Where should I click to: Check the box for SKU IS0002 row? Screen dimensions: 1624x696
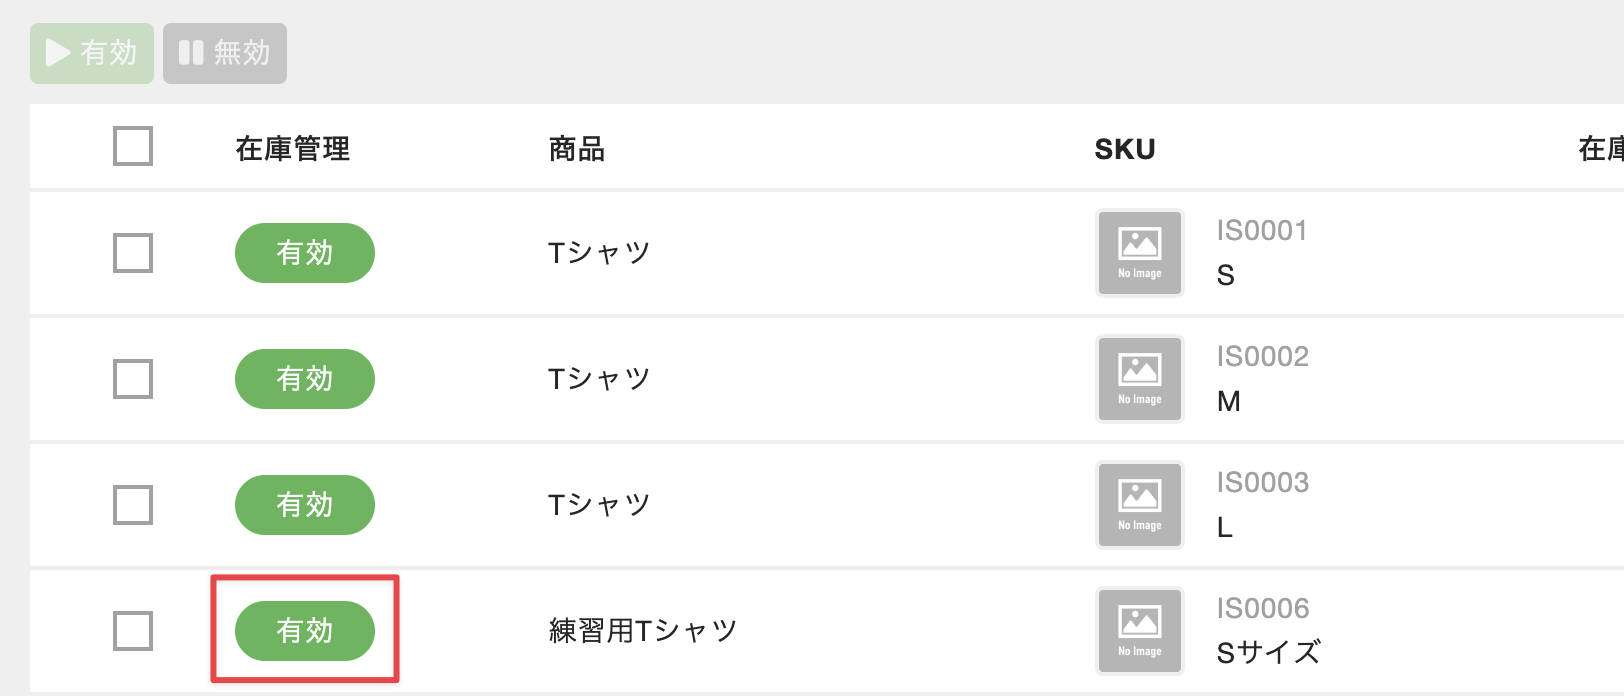(133, 379)
